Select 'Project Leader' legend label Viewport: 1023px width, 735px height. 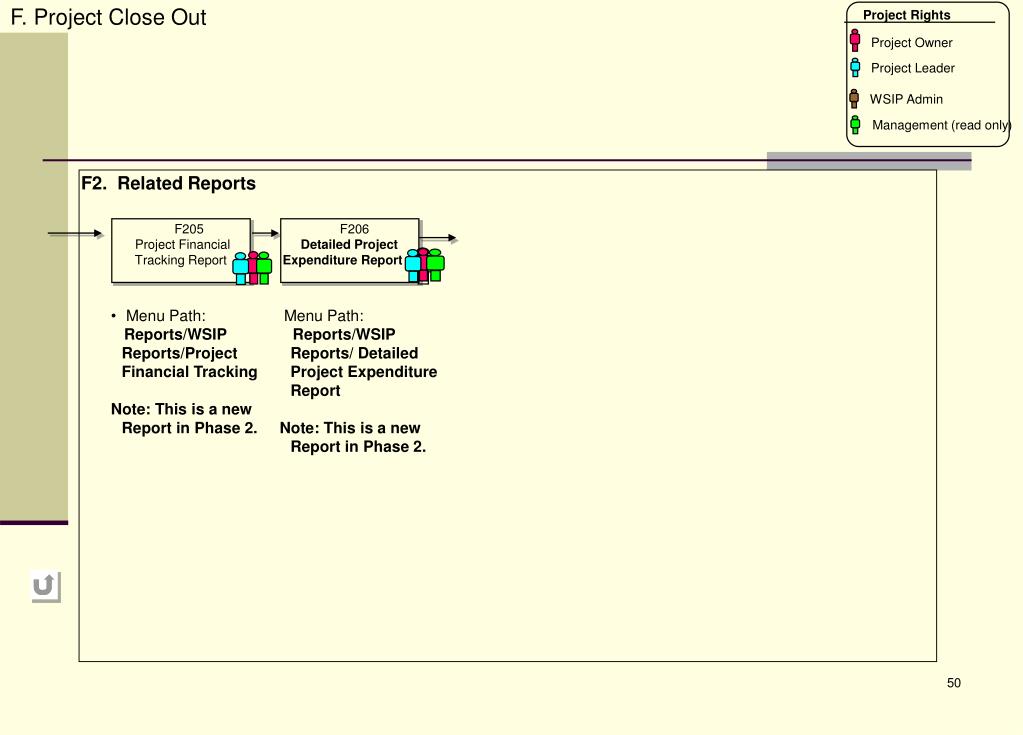click(912, 68)
